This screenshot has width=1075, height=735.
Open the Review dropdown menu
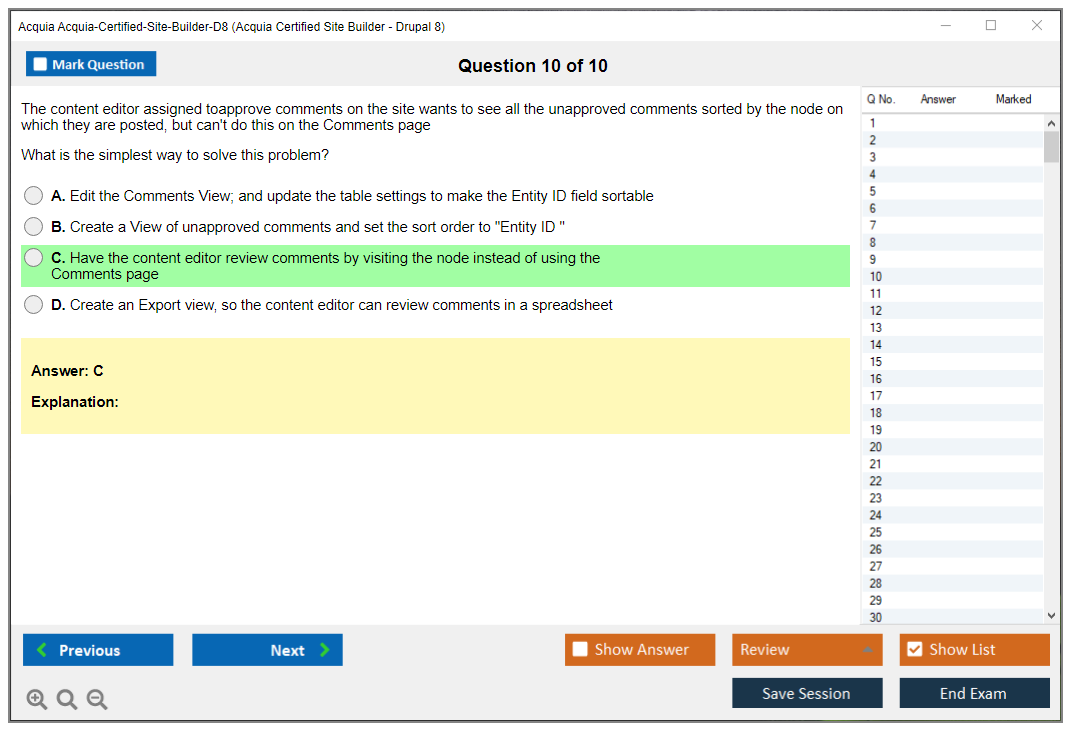pyautogui.click(x=807, y=650)
